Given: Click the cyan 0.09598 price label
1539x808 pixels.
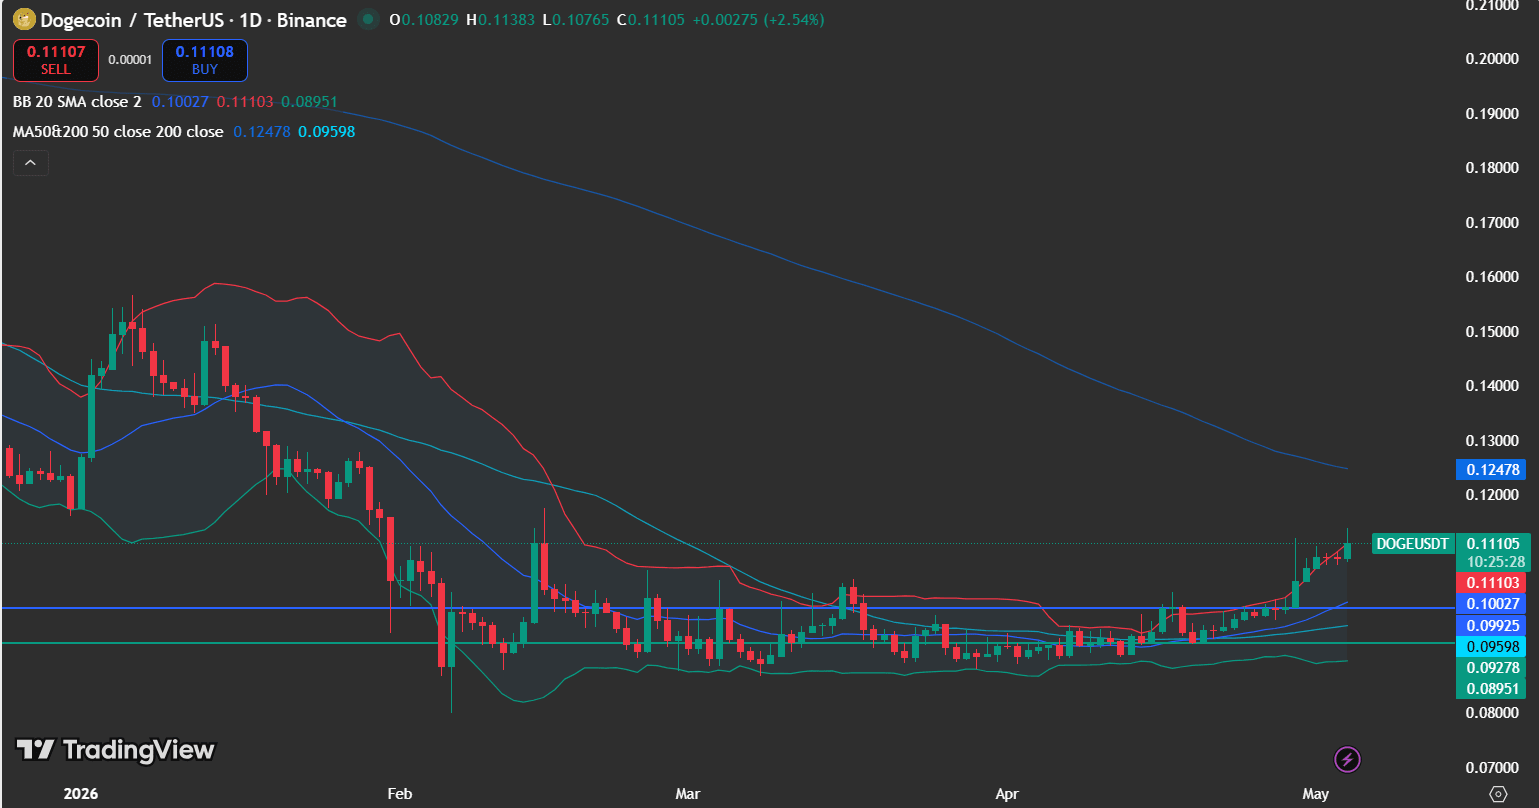Looking at the screenshot, I should click(x=1493, y=646).
